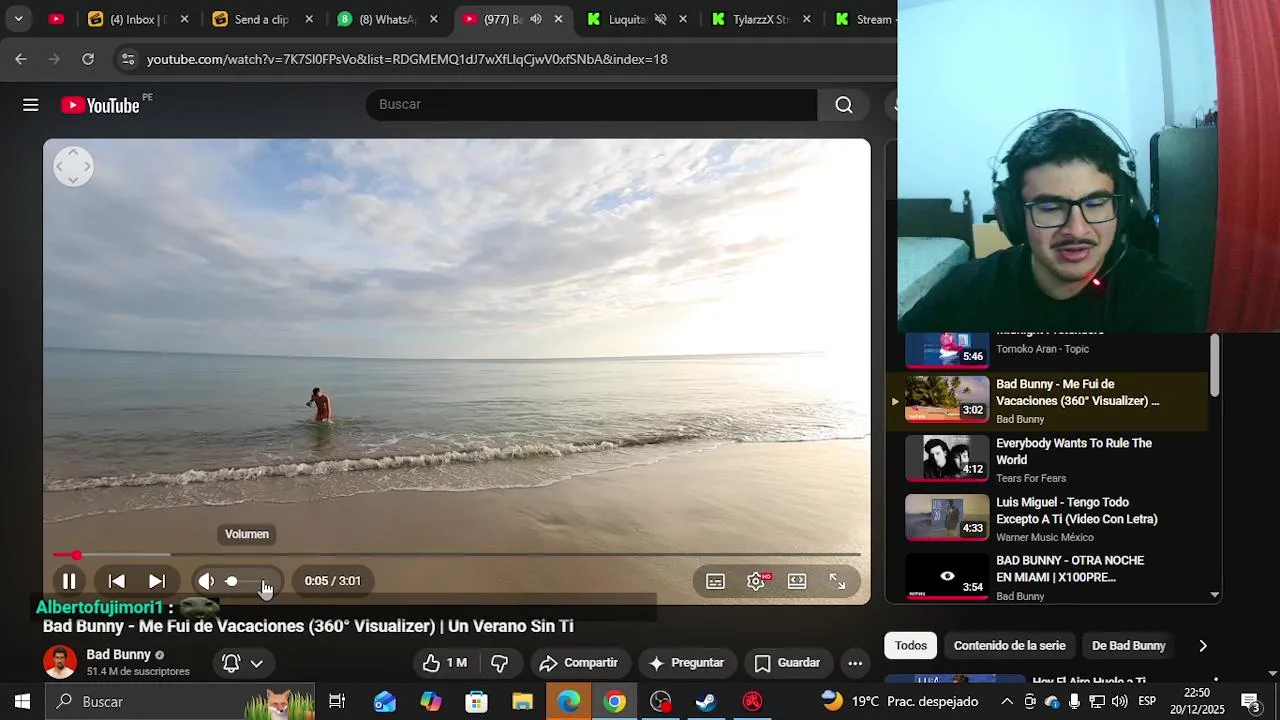This screenshot has width=1280, height=720.
Task: Unmute the Luquita tab muted-speaker icon
Action: (660, 19)
